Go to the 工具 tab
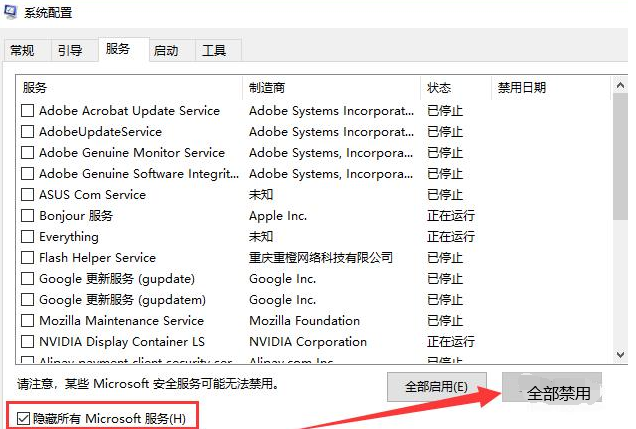The width and height of the screenshot is (636, 429). (214, 51)
